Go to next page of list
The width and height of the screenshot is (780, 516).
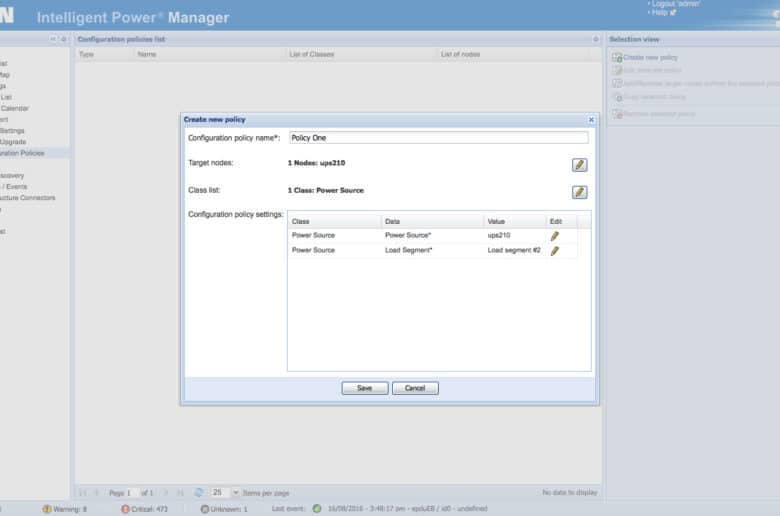tap(166, 493)
